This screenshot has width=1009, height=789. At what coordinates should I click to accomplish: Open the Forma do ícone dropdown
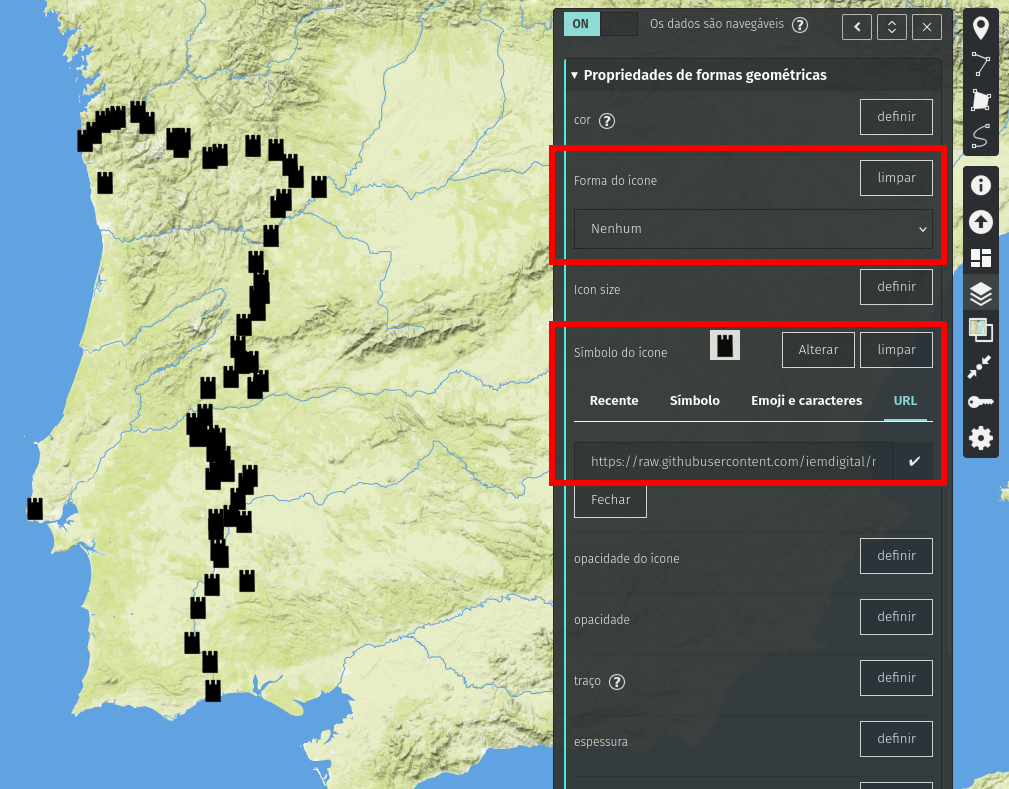[753, 229]
